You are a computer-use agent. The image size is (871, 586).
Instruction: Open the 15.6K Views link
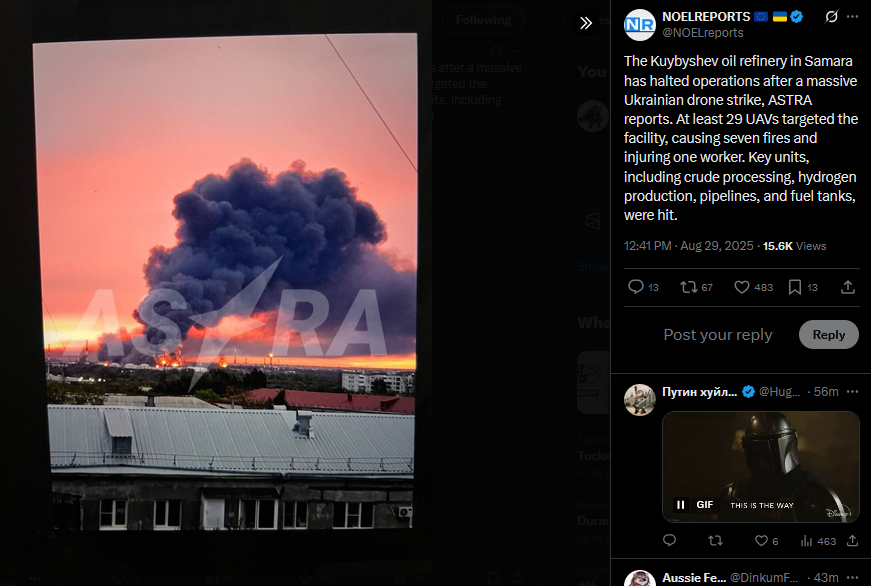tap(794, 246)
